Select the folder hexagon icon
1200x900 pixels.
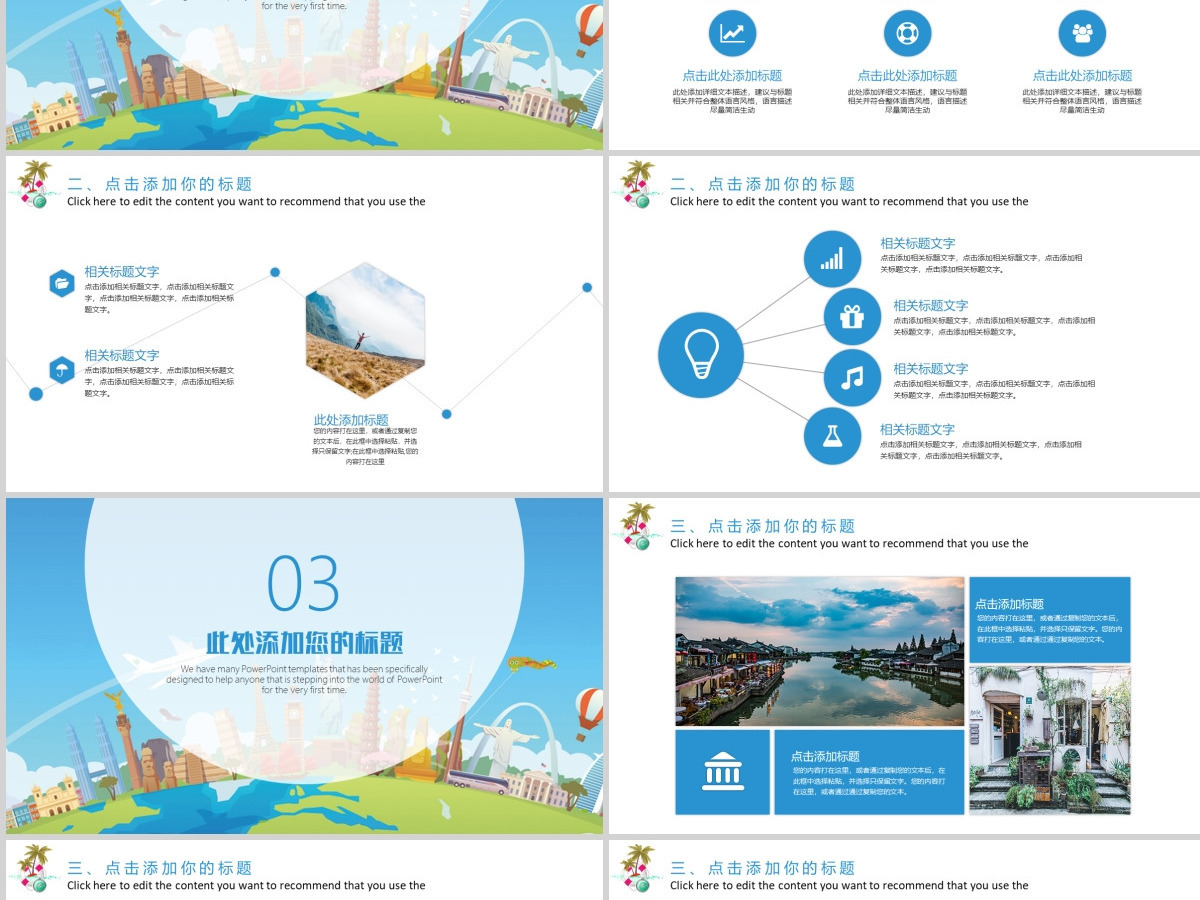(62, 284)
